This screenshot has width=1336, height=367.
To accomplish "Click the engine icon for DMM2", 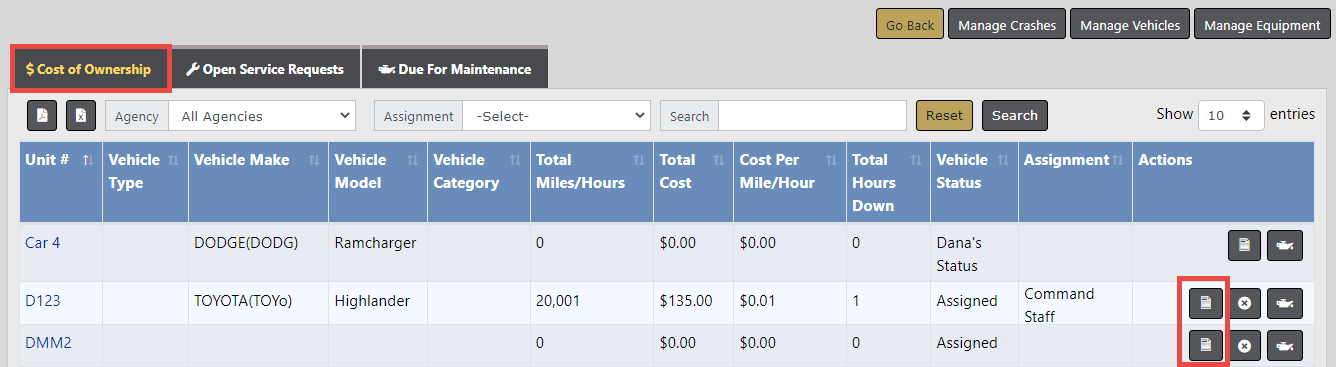I will (x=1285, y=345).
